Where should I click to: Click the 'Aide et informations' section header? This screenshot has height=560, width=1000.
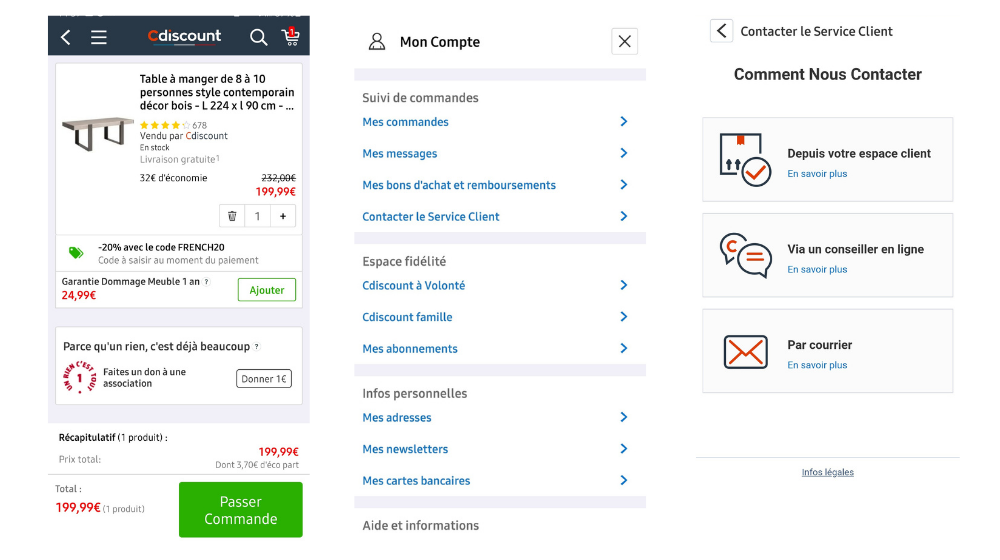[421, 526]
